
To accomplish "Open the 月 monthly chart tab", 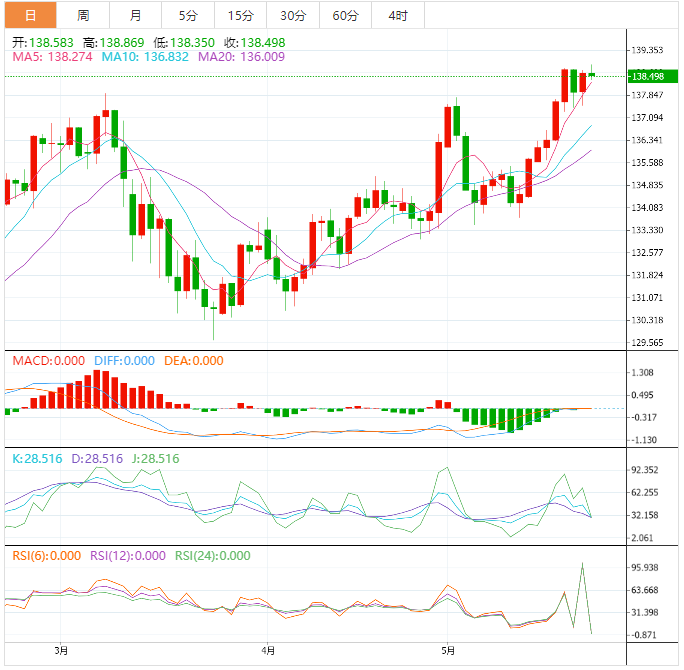I will click(135, 15).
